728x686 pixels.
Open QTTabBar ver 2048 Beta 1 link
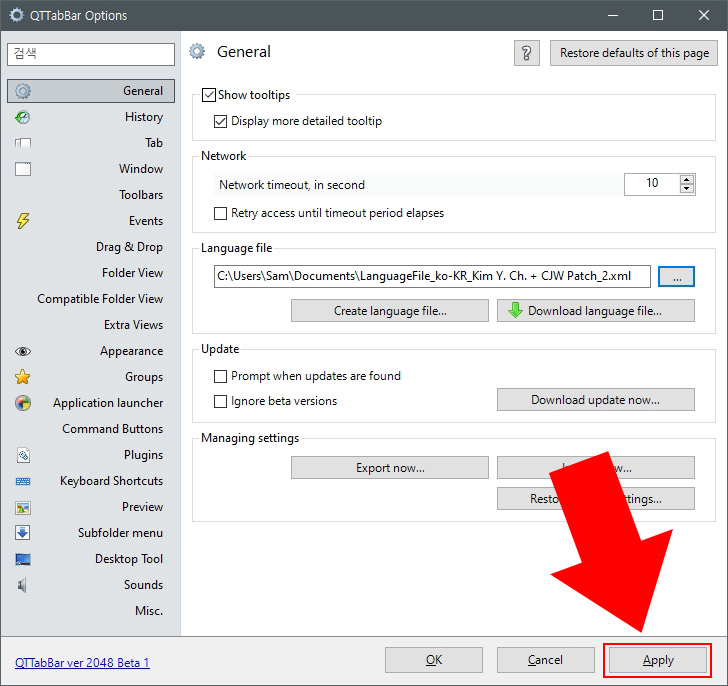[82, 663]
